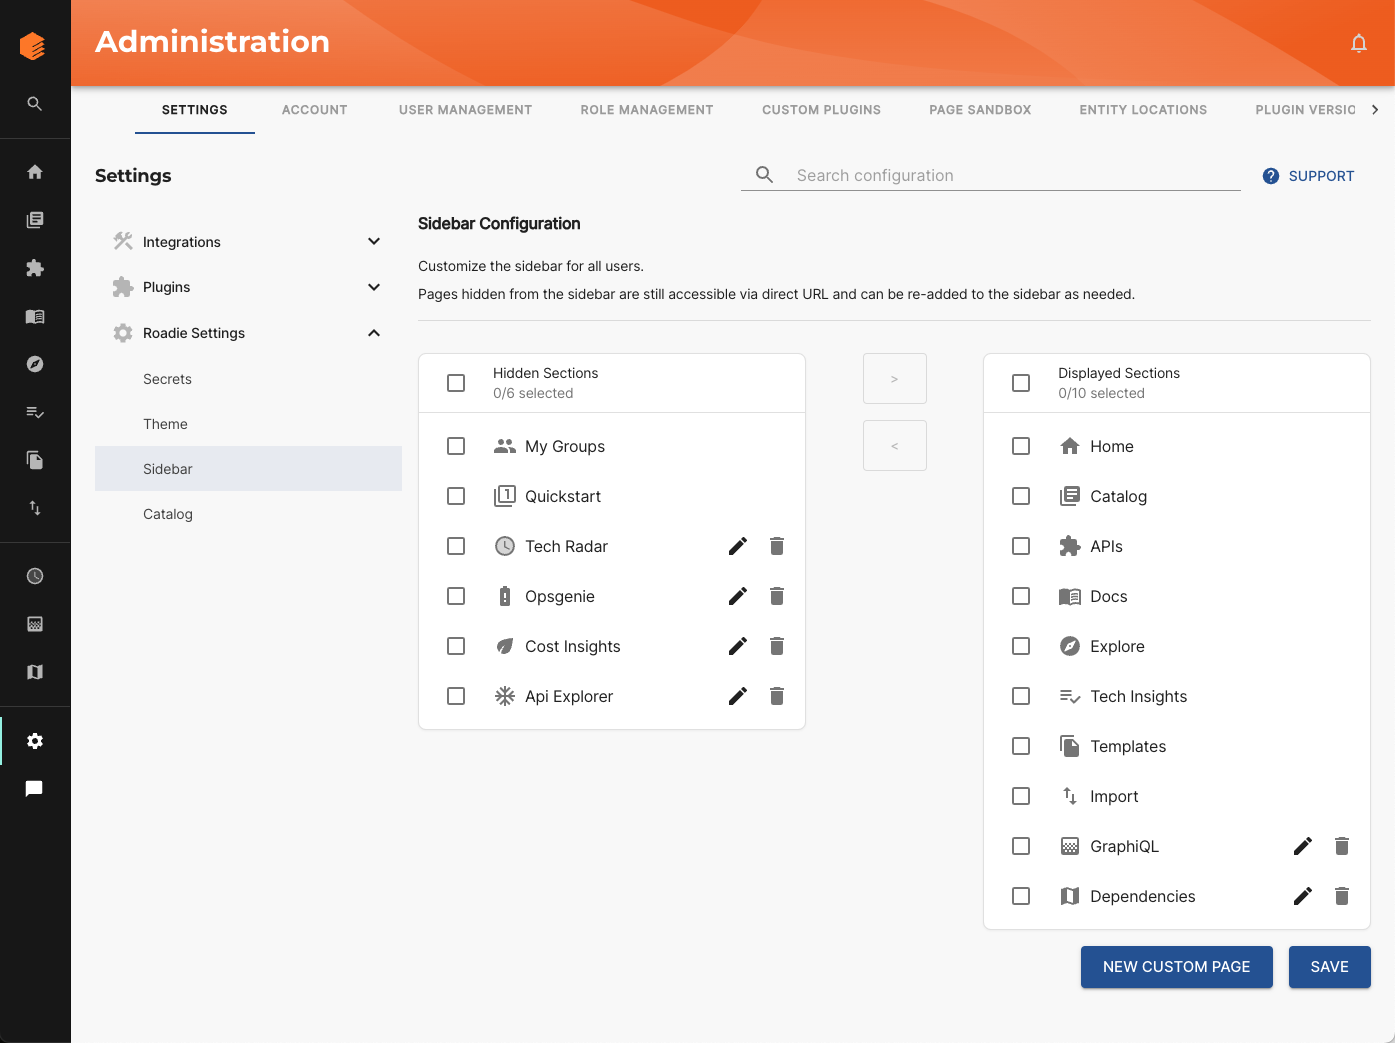Move selected sections to Hidden
The height and width of the screenshot is (1043, 1395).
895,446
